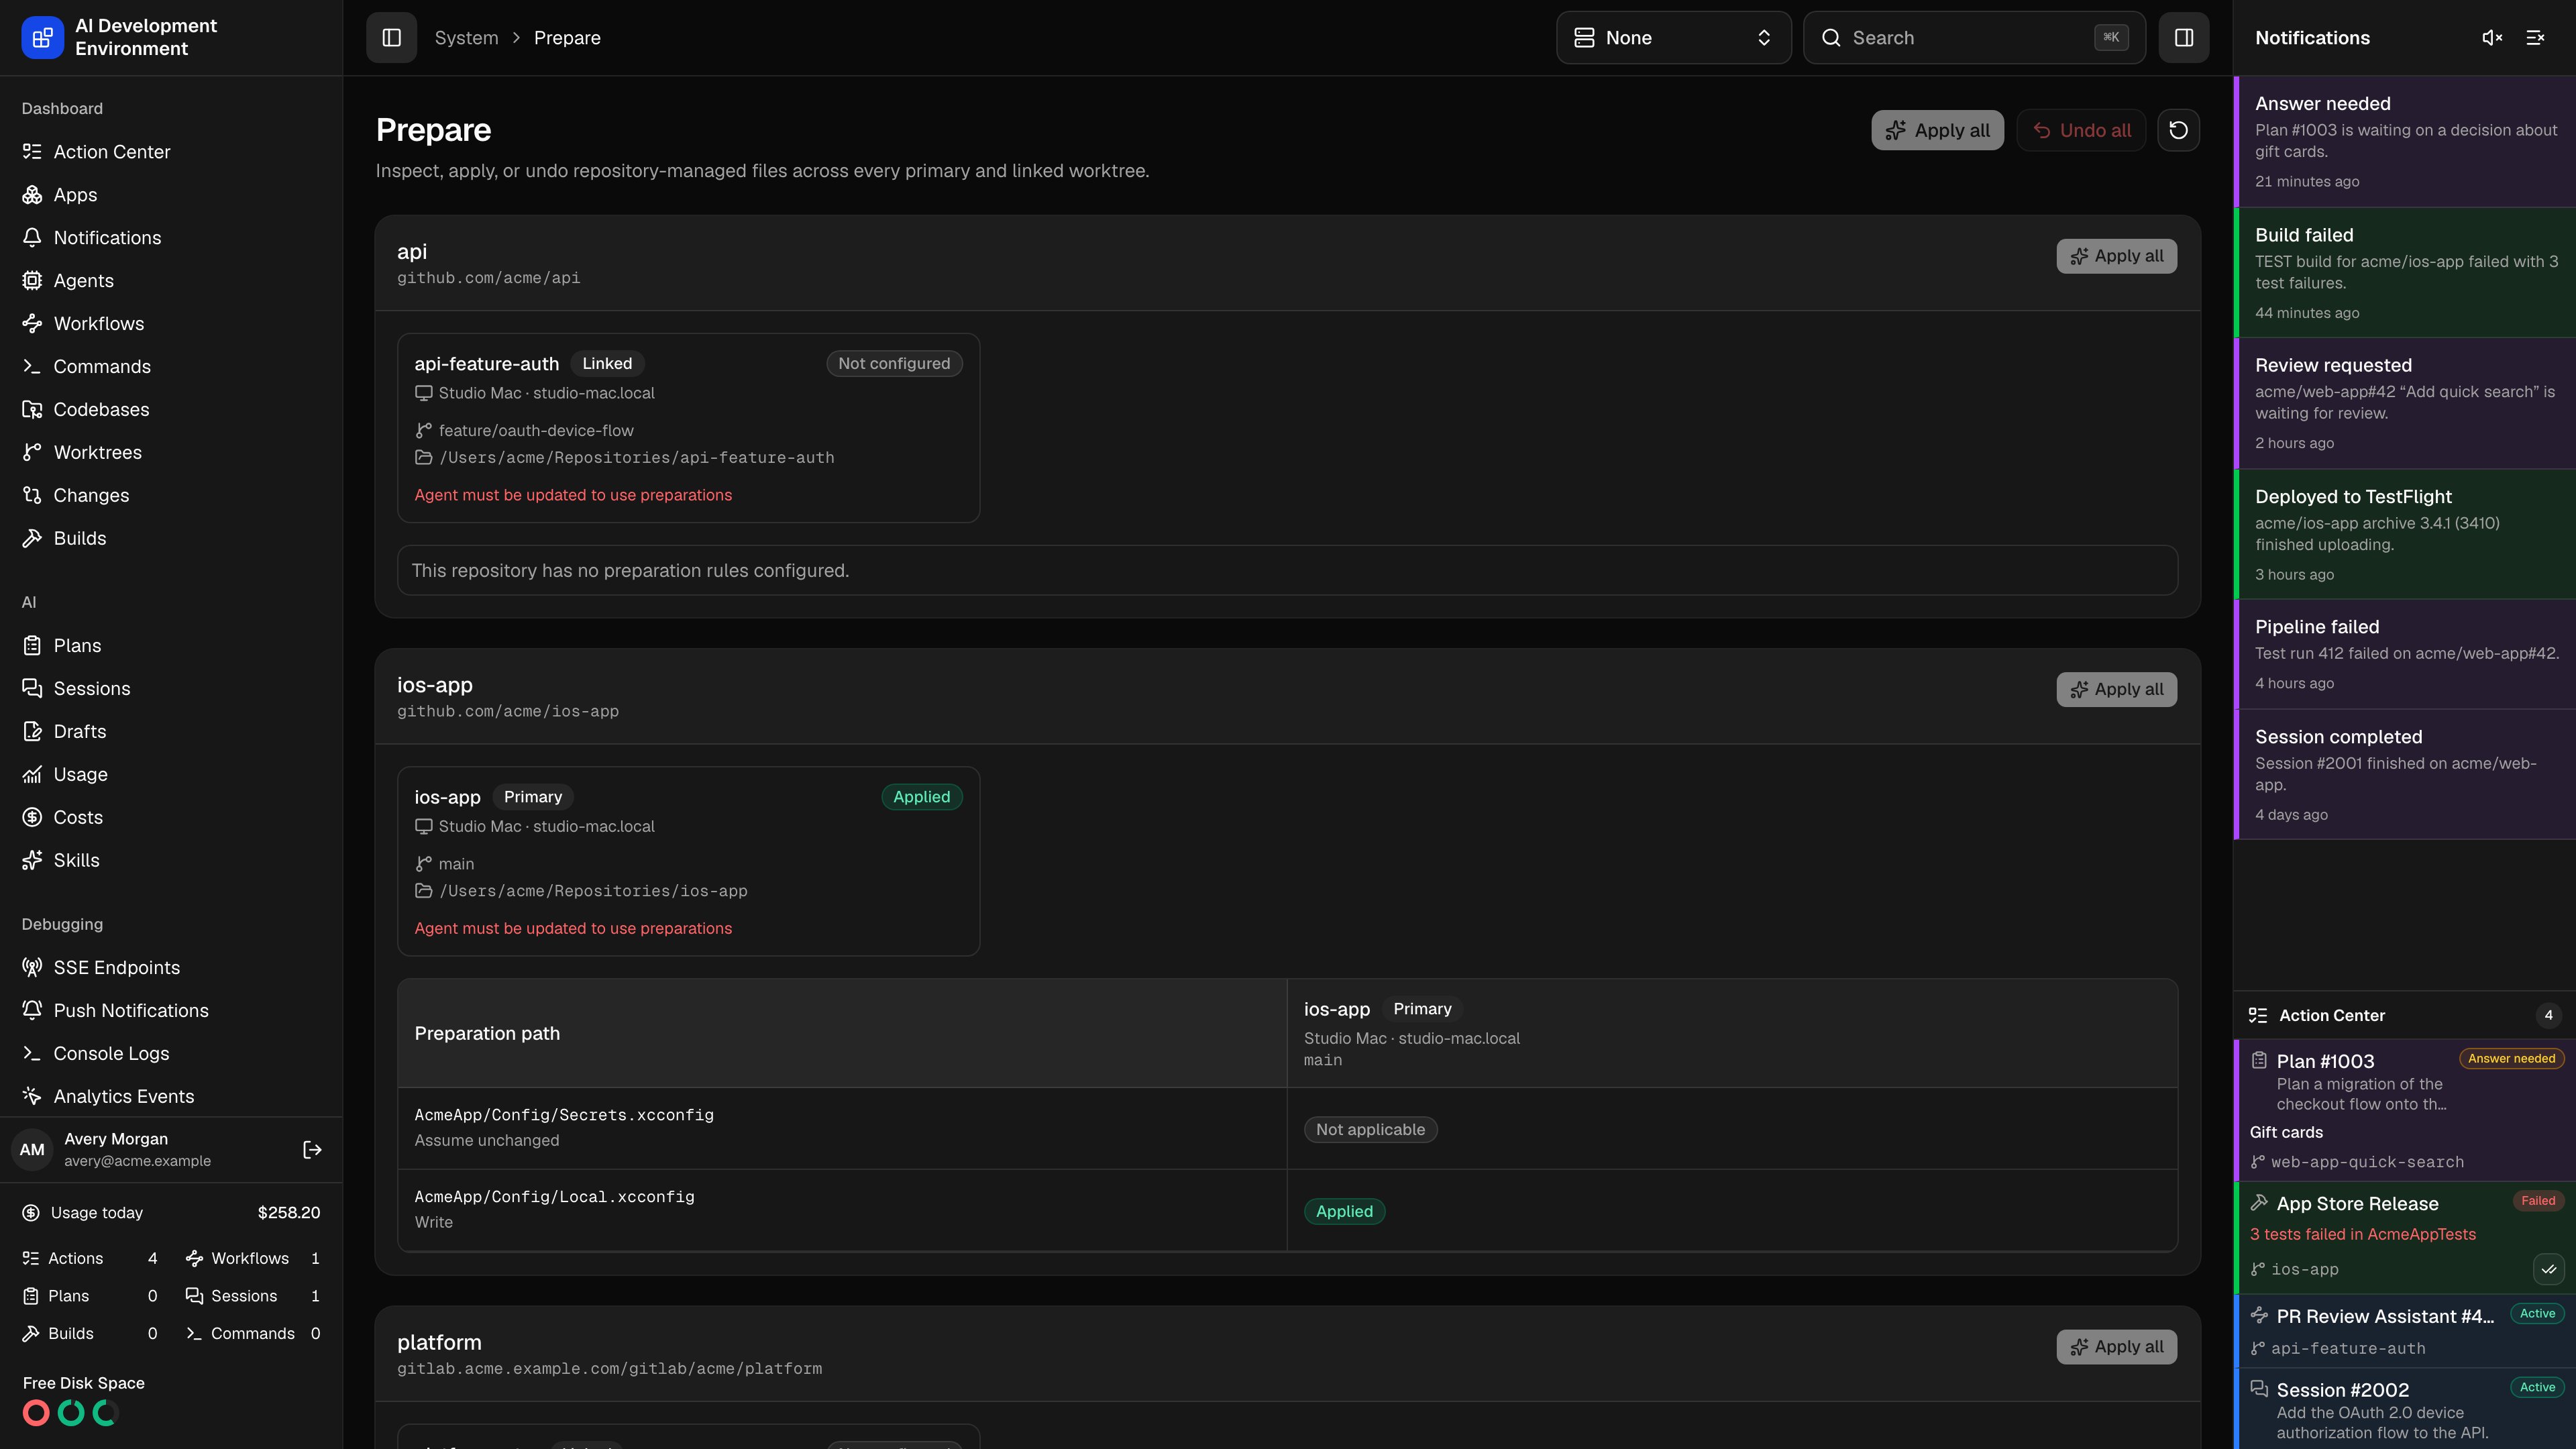Open the Deployed to TestFlight notification

point(2405,534)
